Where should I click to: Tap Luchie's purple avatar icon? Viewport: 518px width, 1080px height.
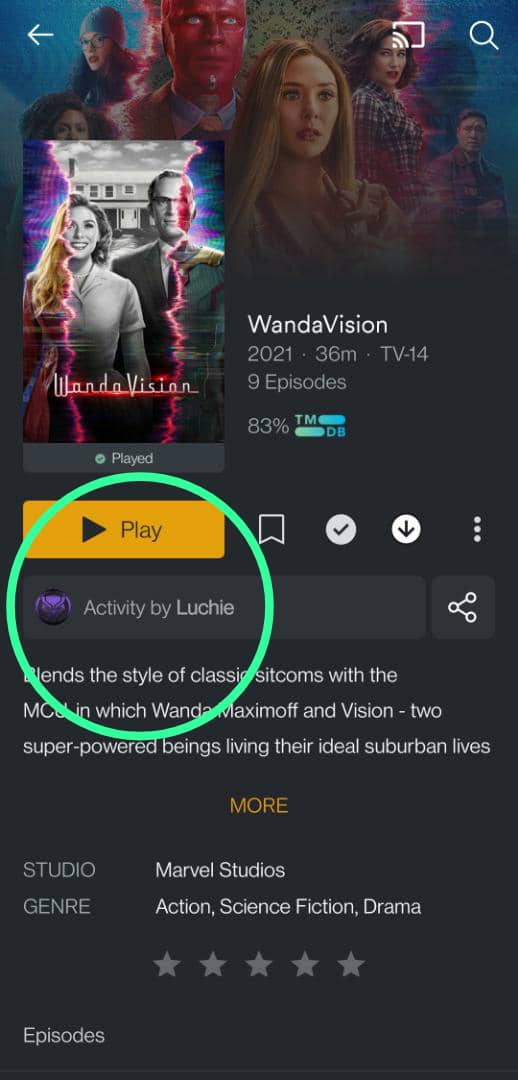[x=54, y=608]
